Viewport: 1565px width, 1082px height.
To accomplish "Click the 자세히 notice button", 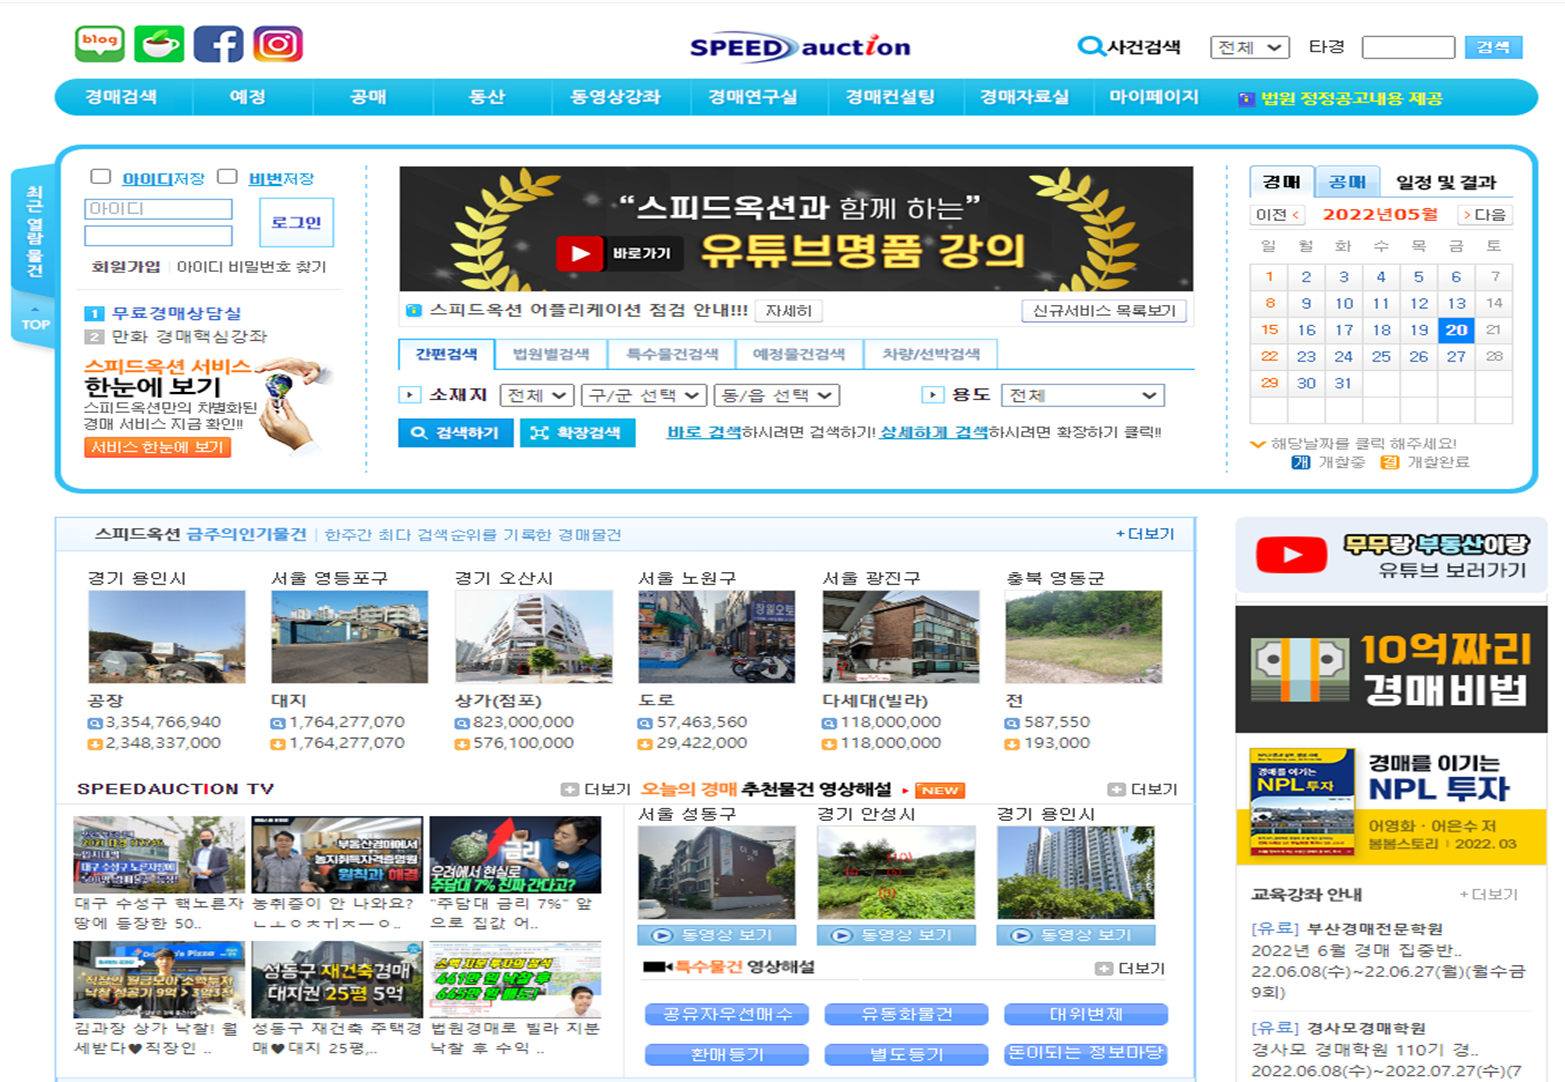I will click(x=788, y=311).
